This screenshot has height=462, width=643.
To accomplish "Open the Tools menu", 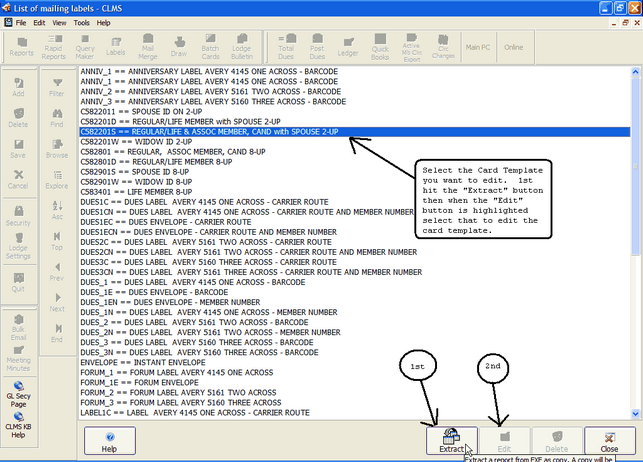I will click(81, 21).
